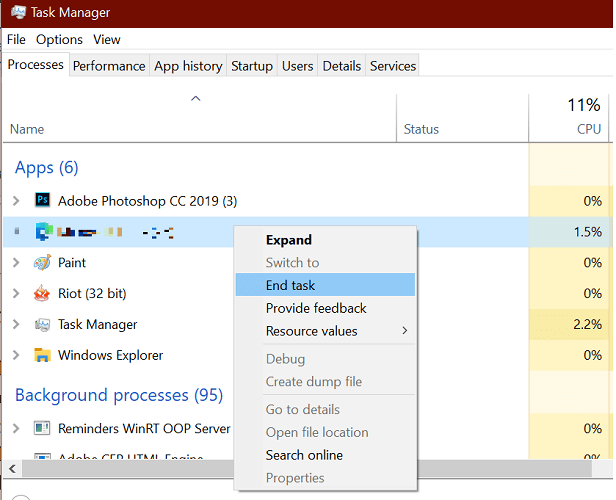Screen dimensions: 616x500
Task: Expand Reminders WinRT OOP Server group
Action: [x=16, y=428]
